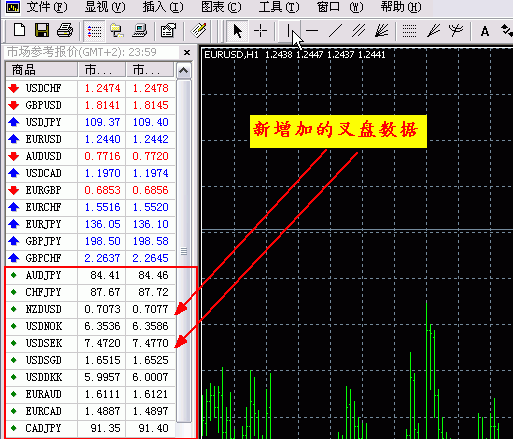Select the USDCHF row

coord(90,88)
